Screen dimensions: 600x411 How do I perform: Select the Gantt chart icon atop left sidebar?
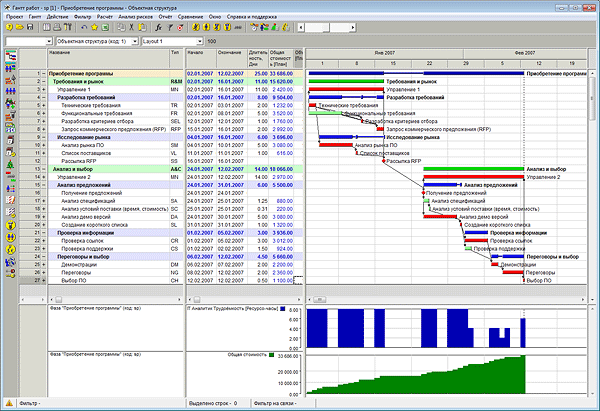(x=11, y=55)
